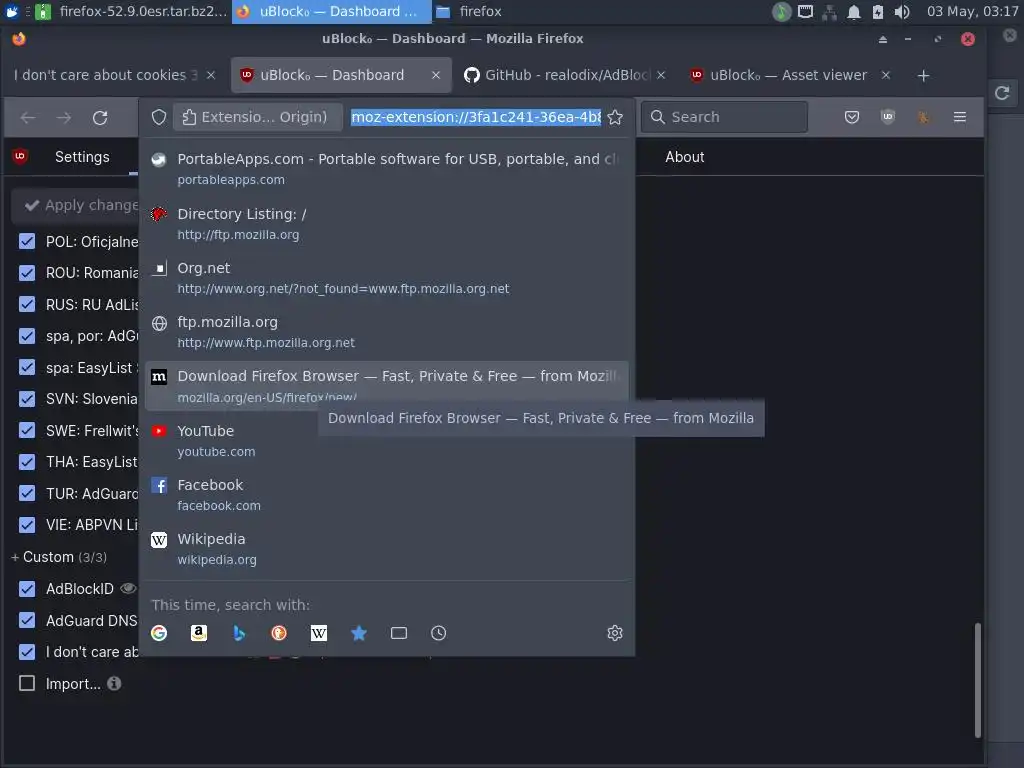Search open tabs using the tabs icon
This screenshot has width=1024, height=768.
[398, 633]
